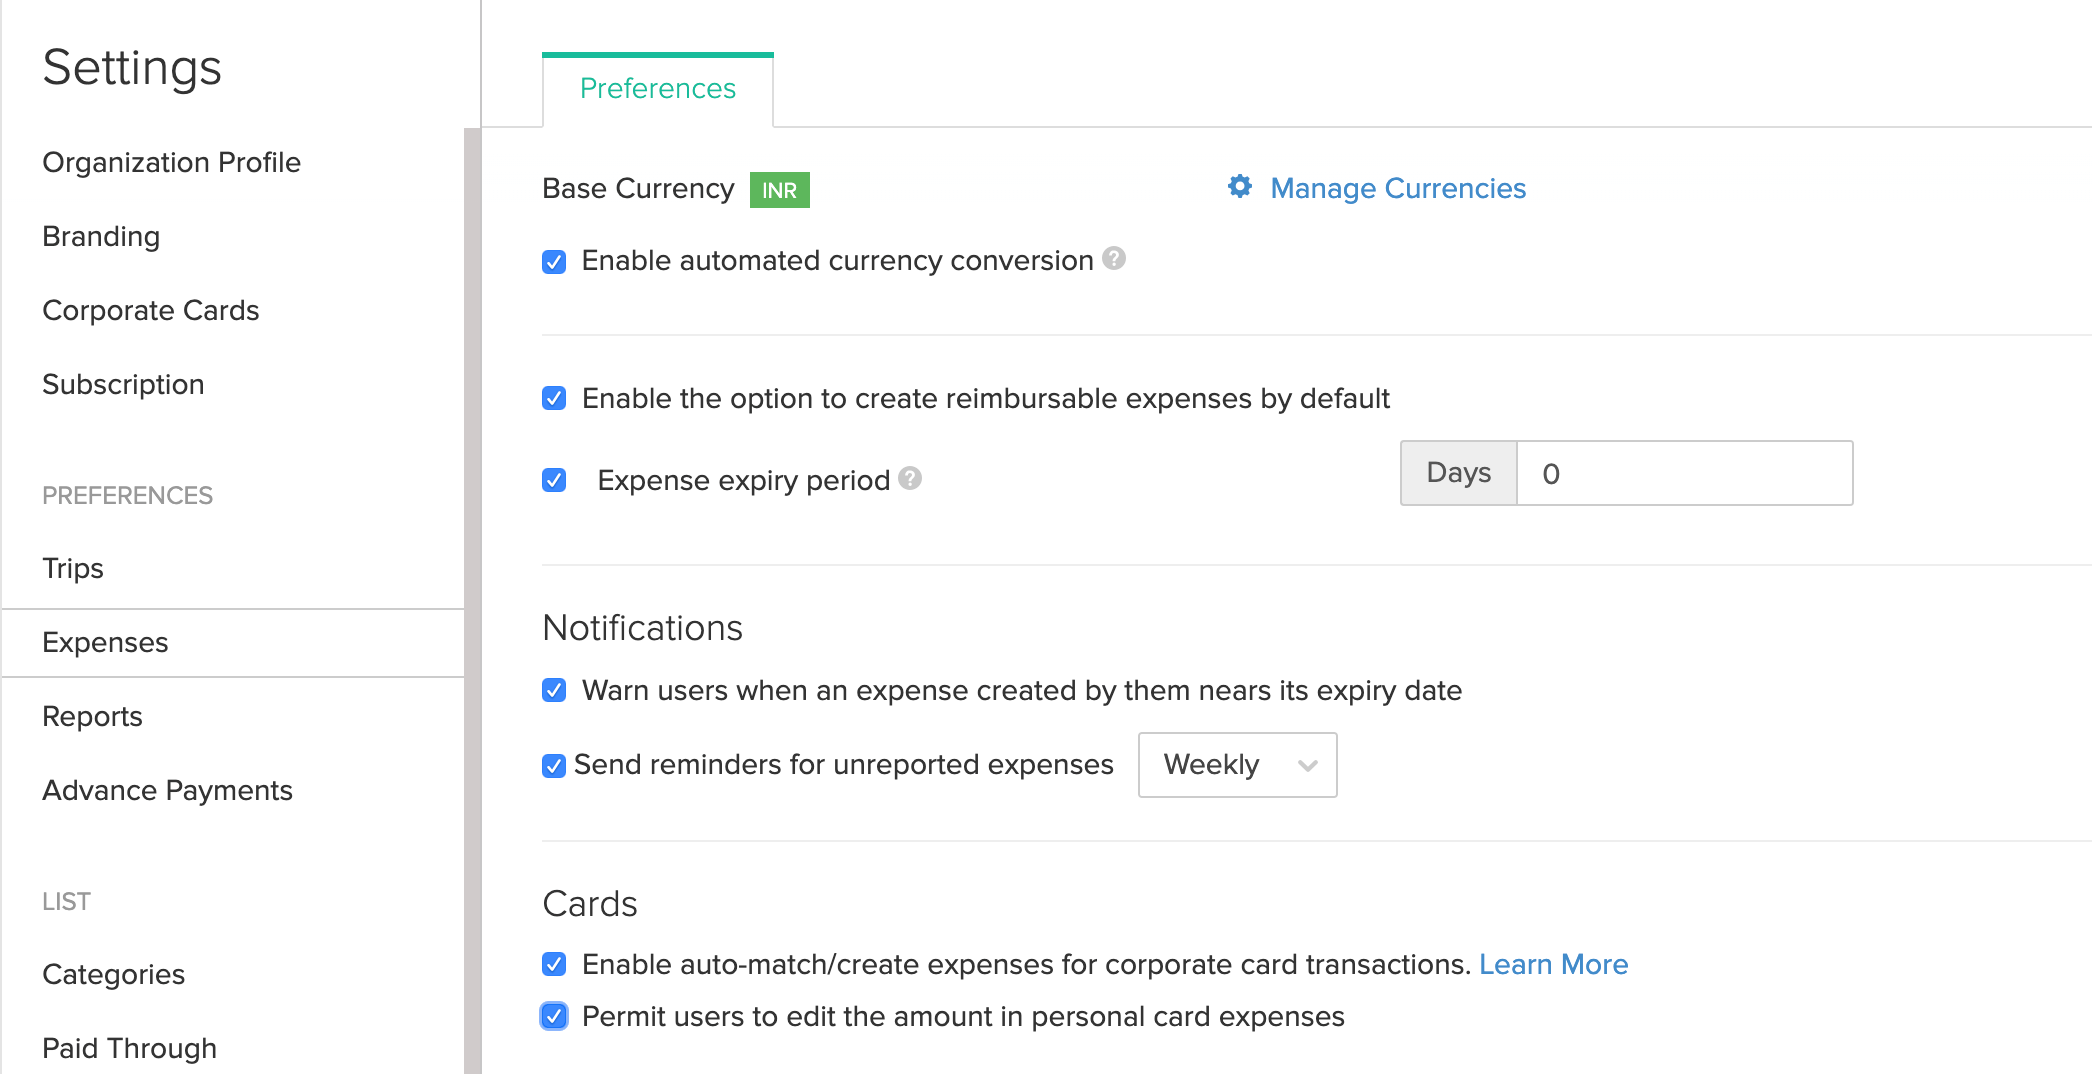
Task: Toggle the Expense expiry period checkbox
Action: click(554, 481)
